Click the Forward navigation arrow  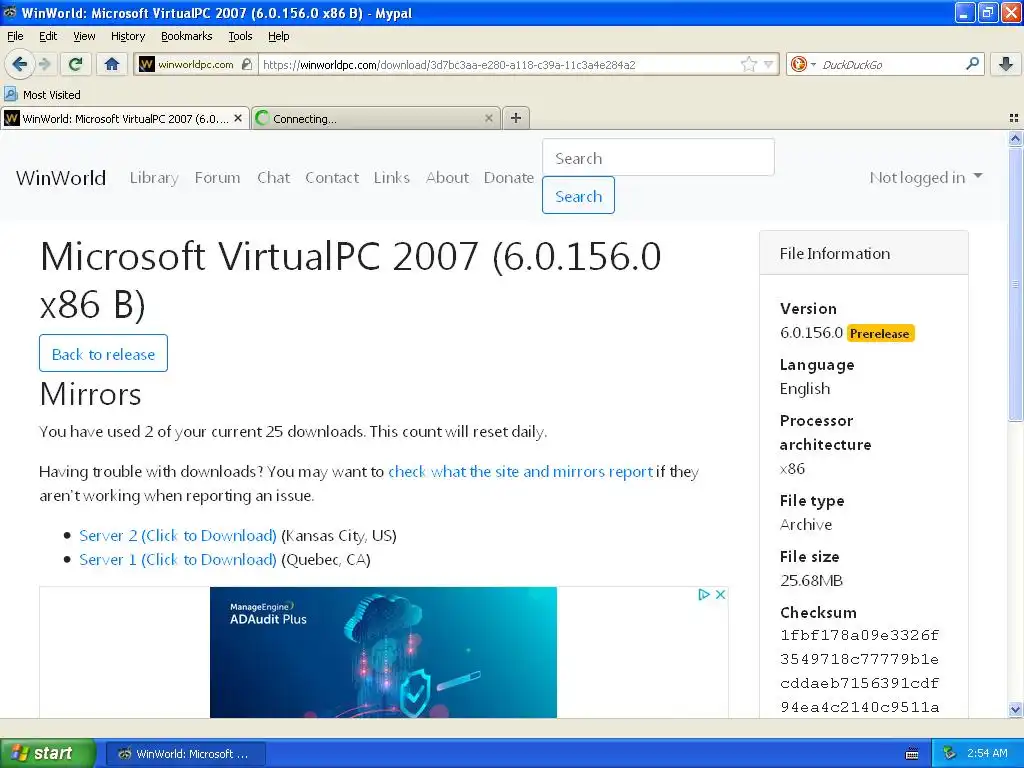(x=44, y=64)
